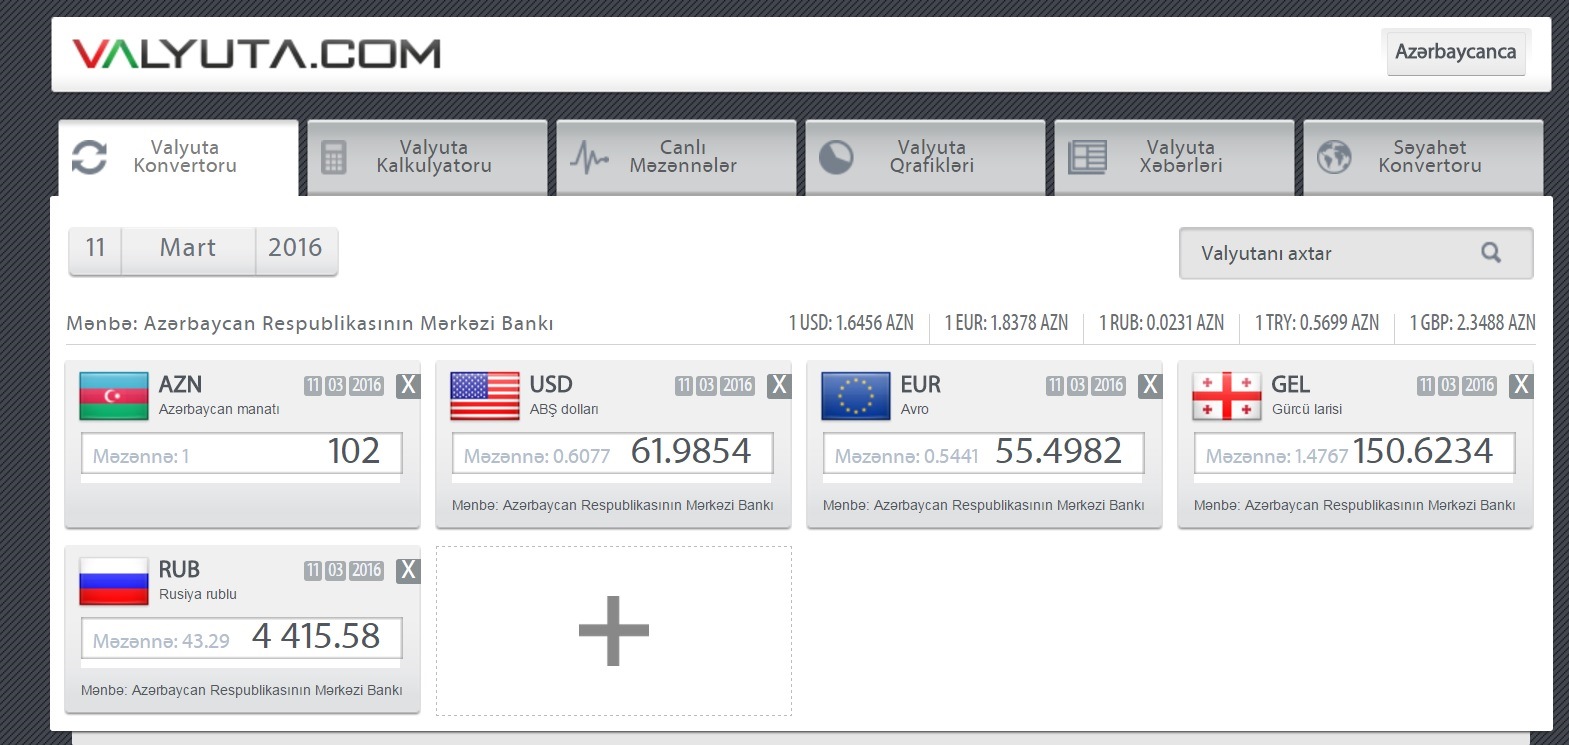Click the Rusiya rublu currency name

(x=198, y=594)
